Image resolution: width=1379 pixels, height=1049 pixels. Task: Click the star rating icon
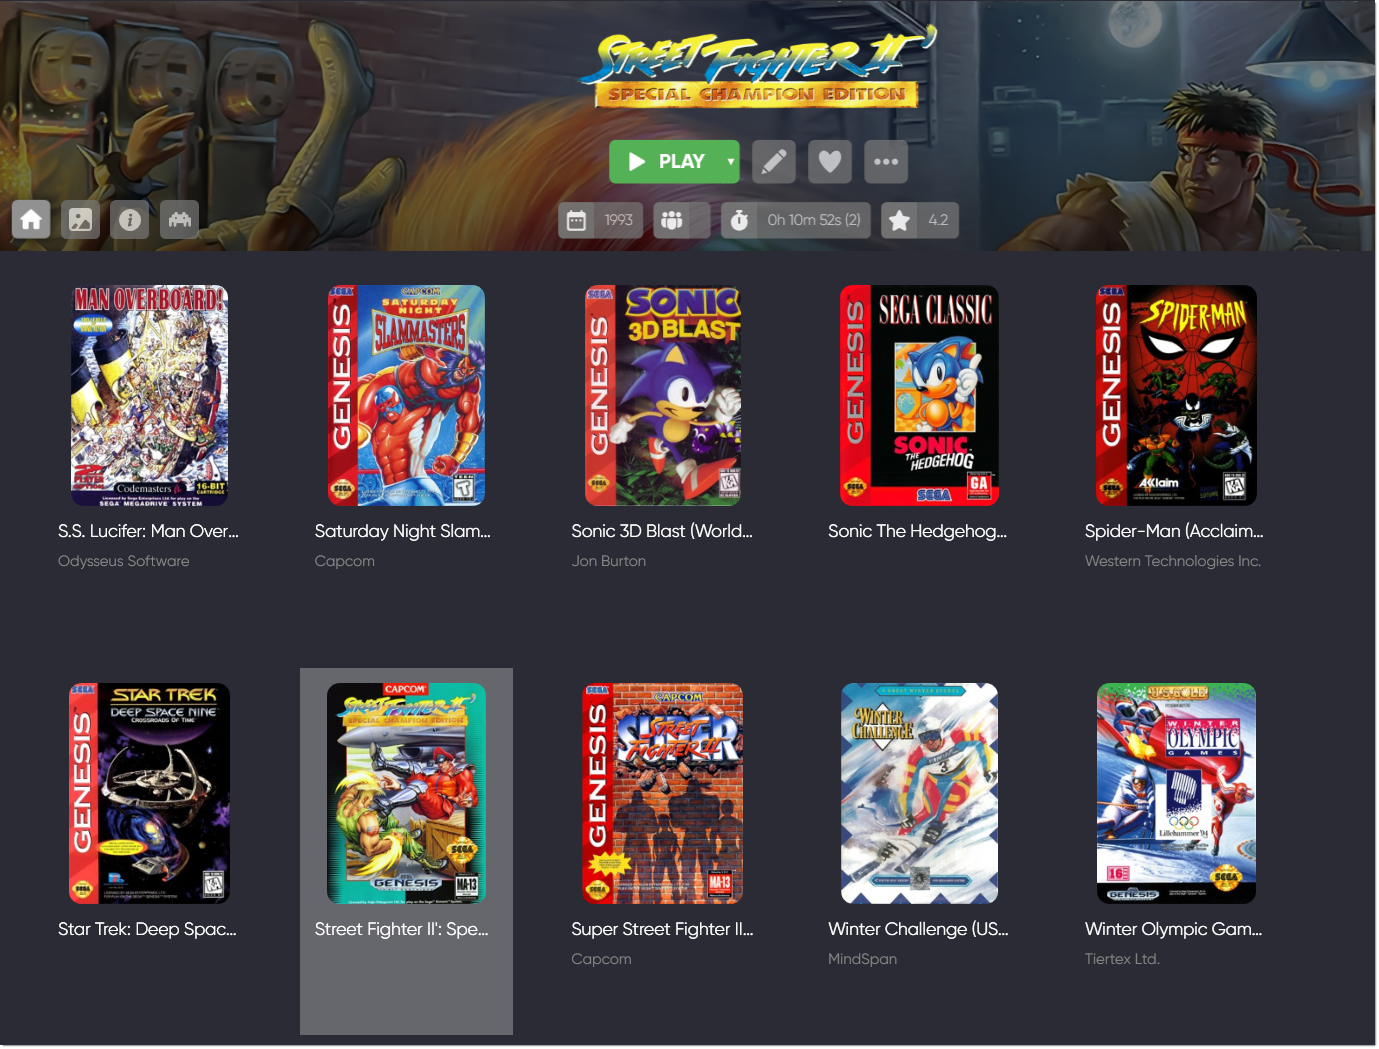tap(899, 220)
